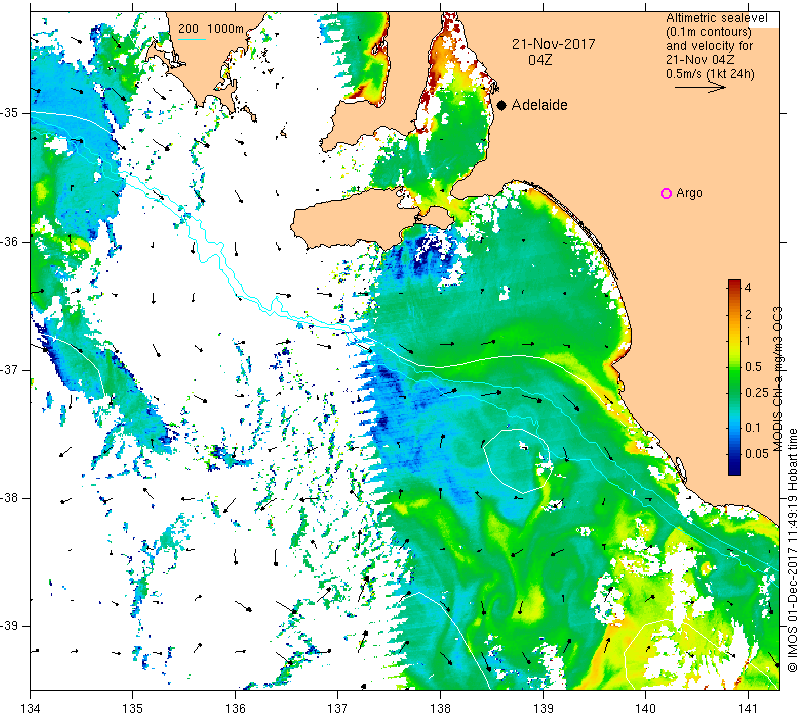800x720 pixels.
Task: Click the IMOS copyright timestamp text
Action: pos(792,550)
